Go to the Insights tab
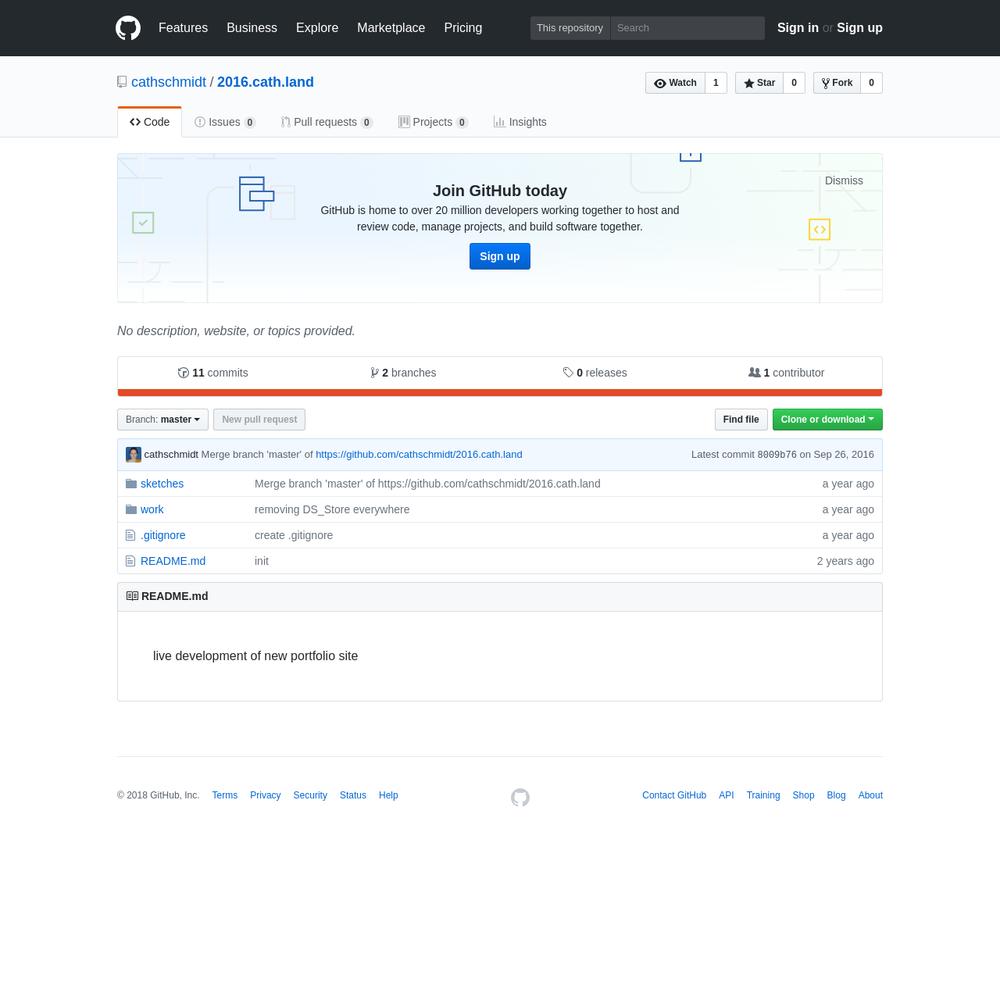The height and width of the screenshot is (1000, 1000). tap(520, 122)
